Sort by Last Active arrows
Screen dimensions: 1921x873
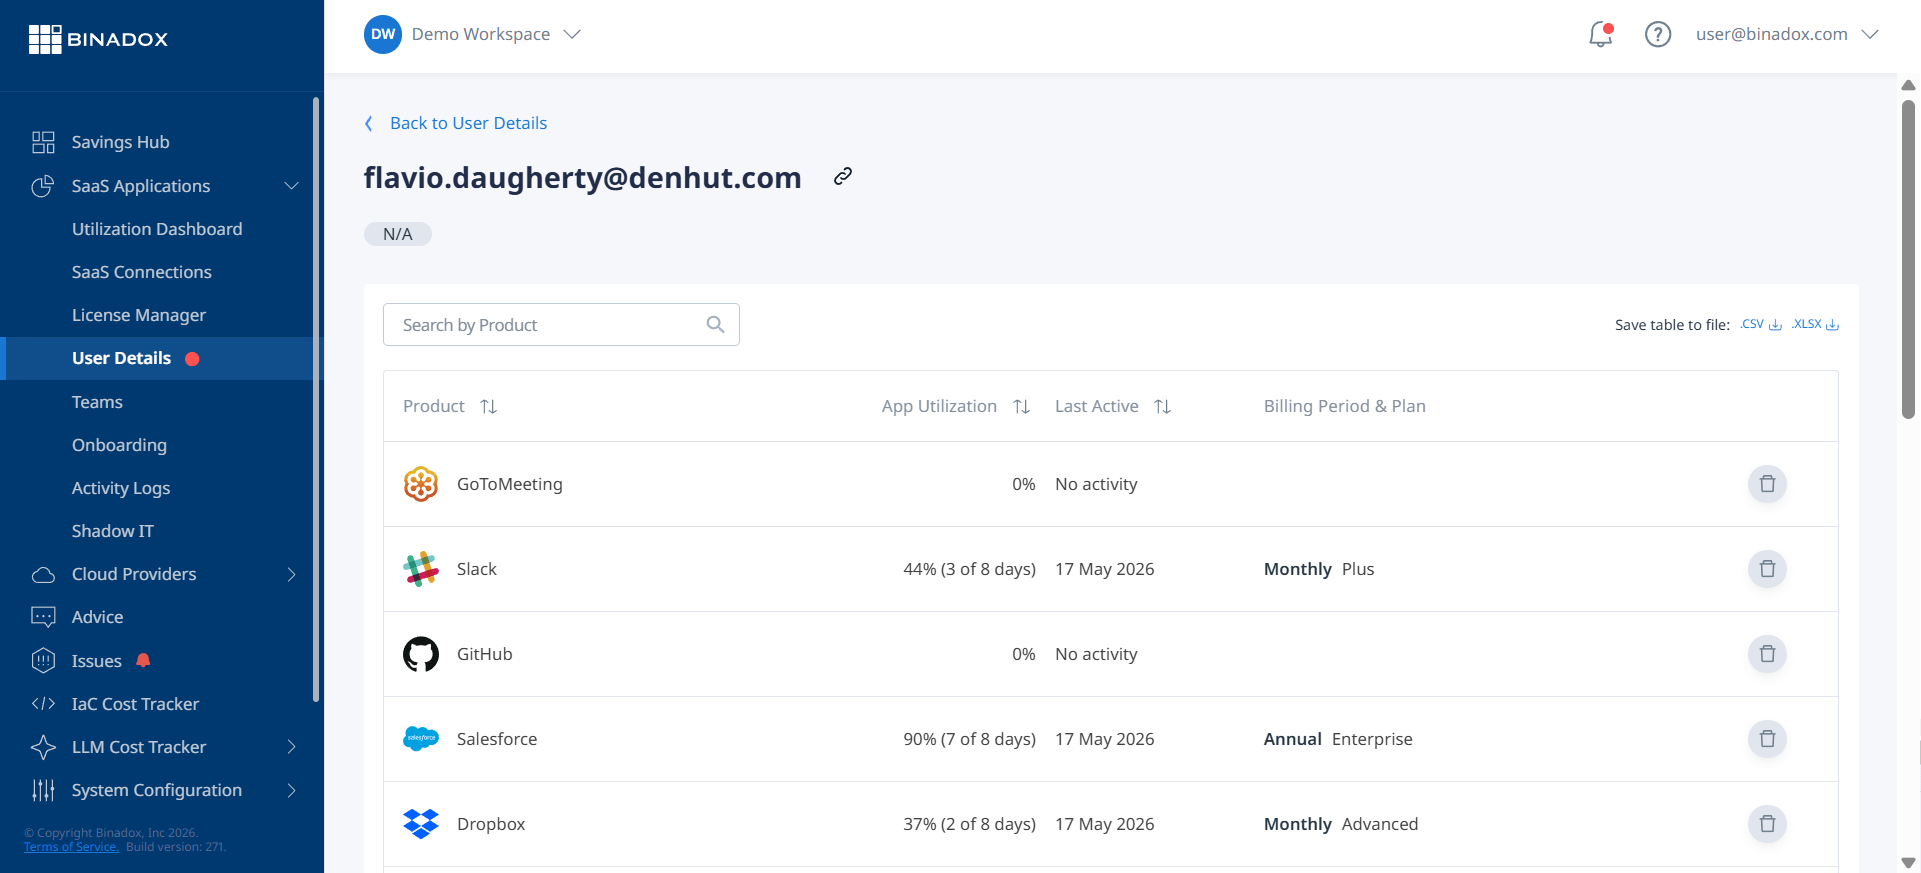1162,406
